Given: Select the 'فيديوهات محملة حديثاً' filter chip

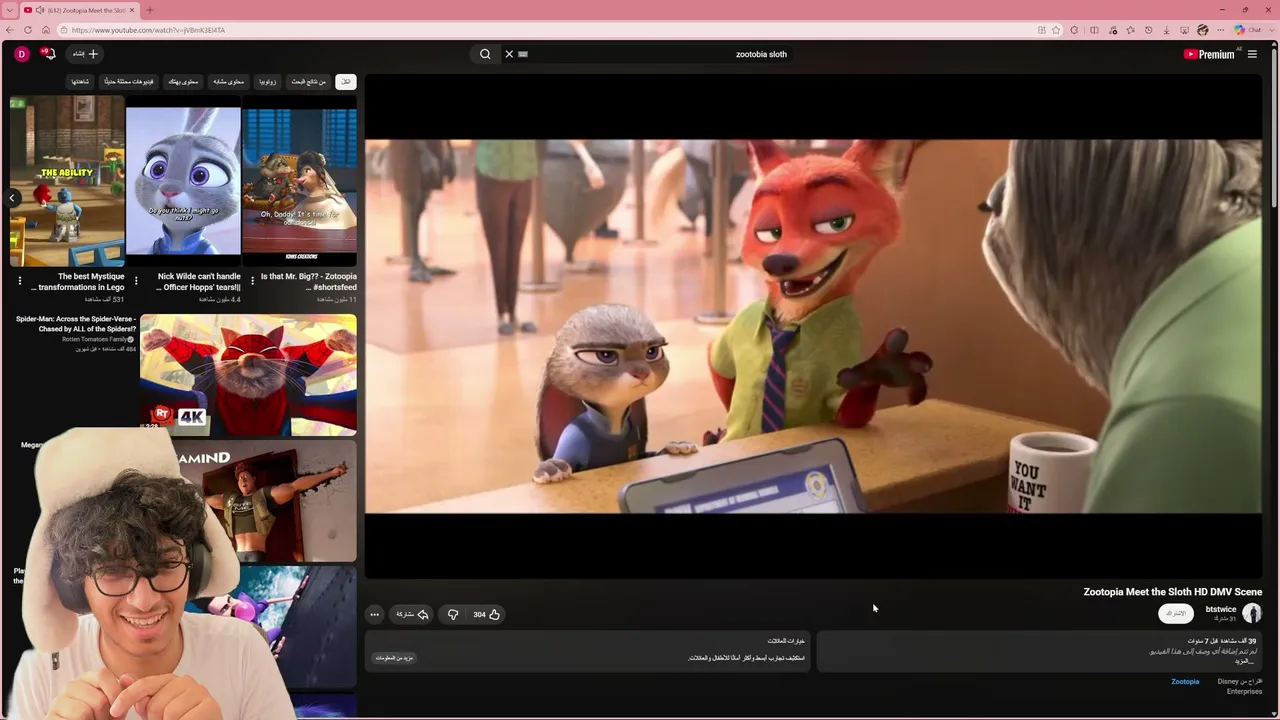Looking at the screenshot, I should 129,81.
